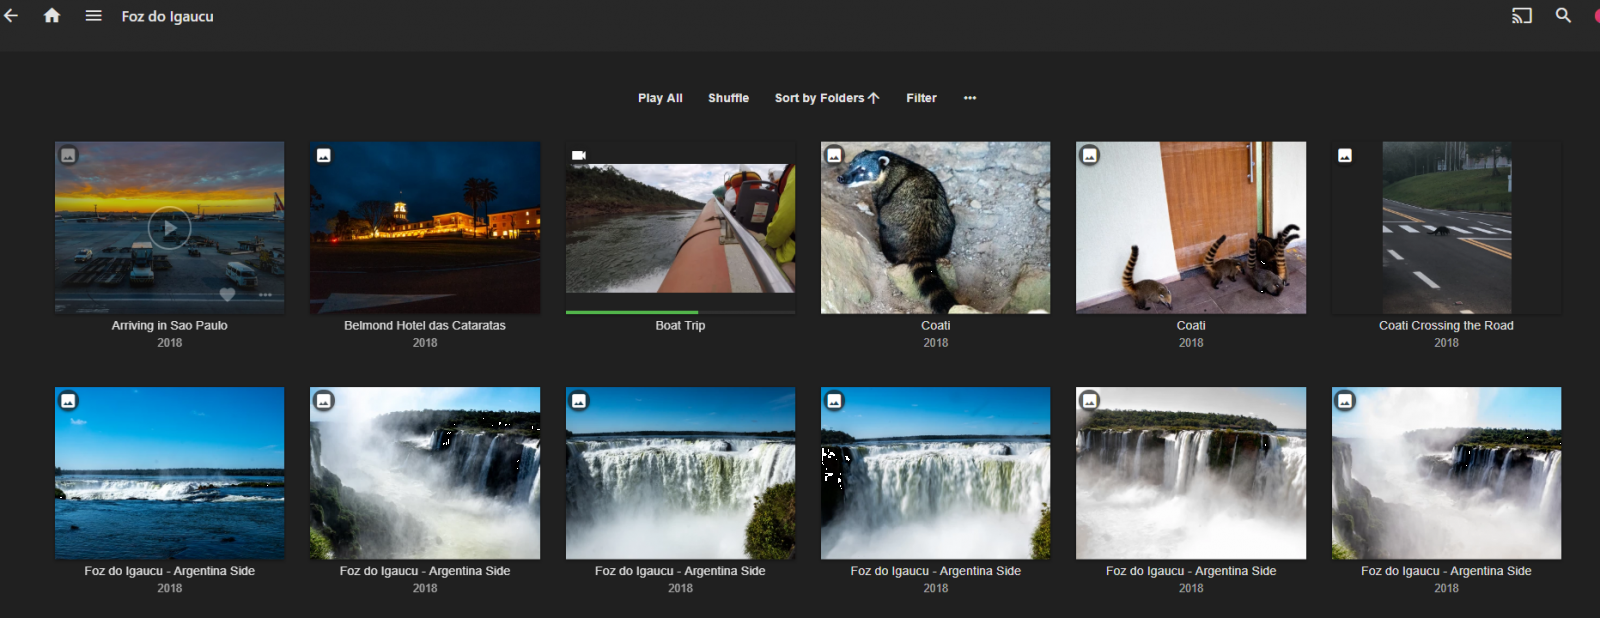1600x618 pixels.
Task: Click the video camera icon on Boat Trip
Action: point(578,155)
